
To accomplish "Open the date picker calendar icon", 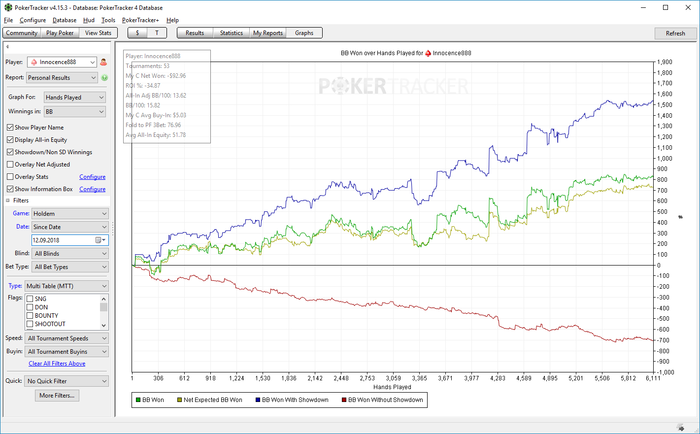I will pos(98,240).
